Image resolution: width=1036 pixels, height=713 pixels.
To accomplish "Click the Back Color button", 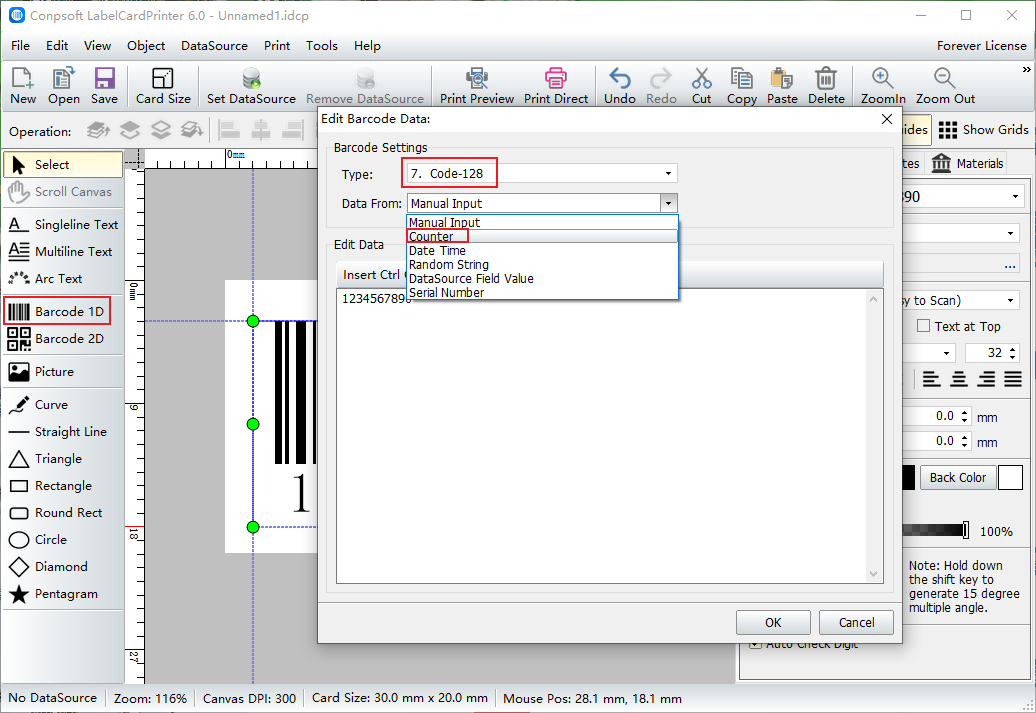I will [957, 477].
